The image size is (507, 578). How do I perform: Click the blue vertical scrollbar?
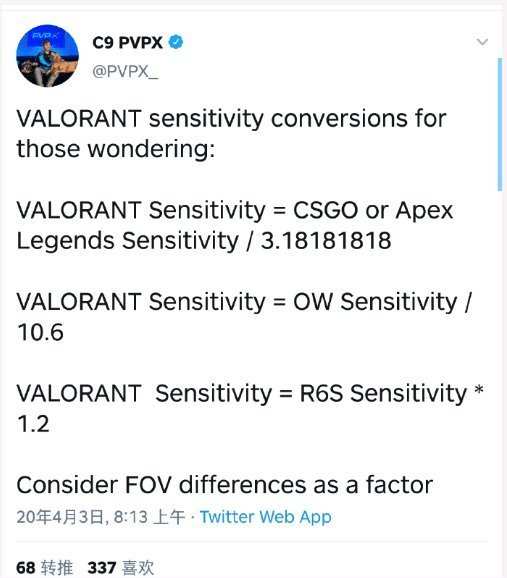point(500,124)
